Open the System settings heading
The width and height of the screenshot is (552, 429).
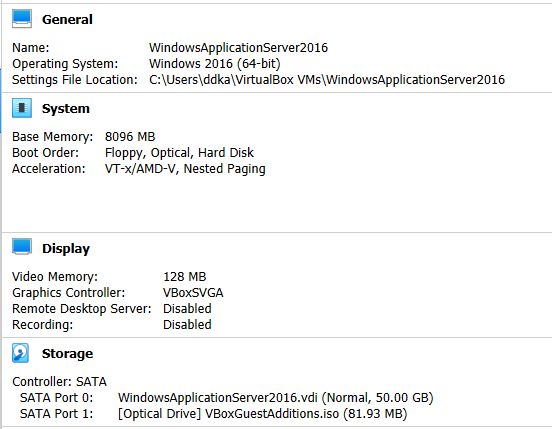pos(66,108)
